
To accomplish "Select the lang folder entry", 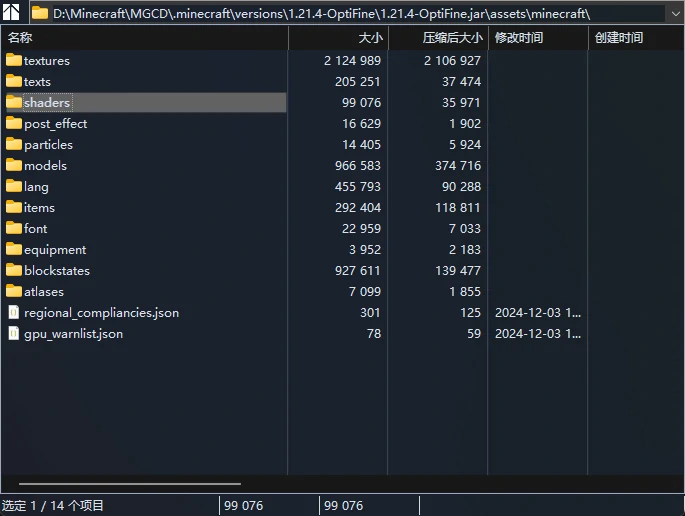I will (36, 187).
